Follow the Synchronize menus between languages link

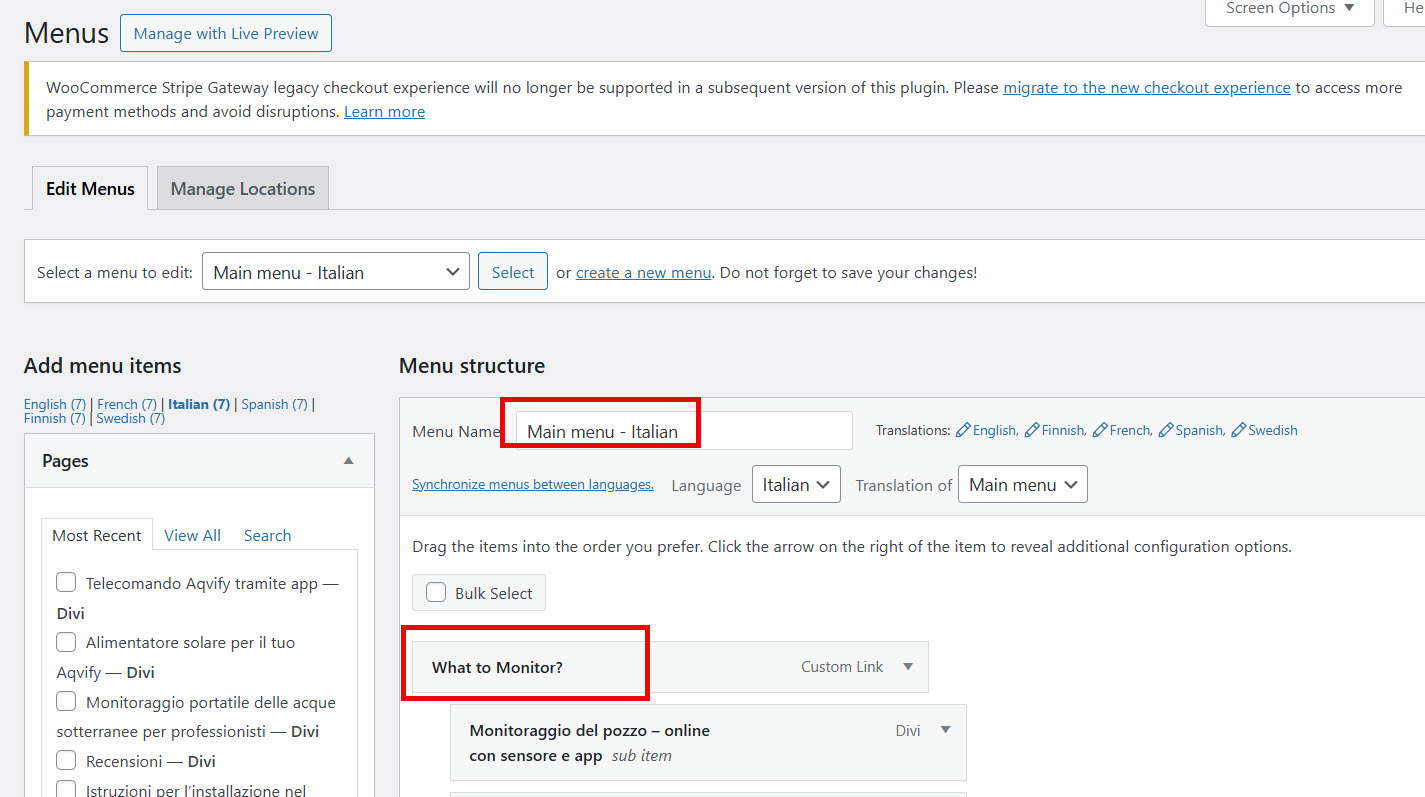click(532, 485)
